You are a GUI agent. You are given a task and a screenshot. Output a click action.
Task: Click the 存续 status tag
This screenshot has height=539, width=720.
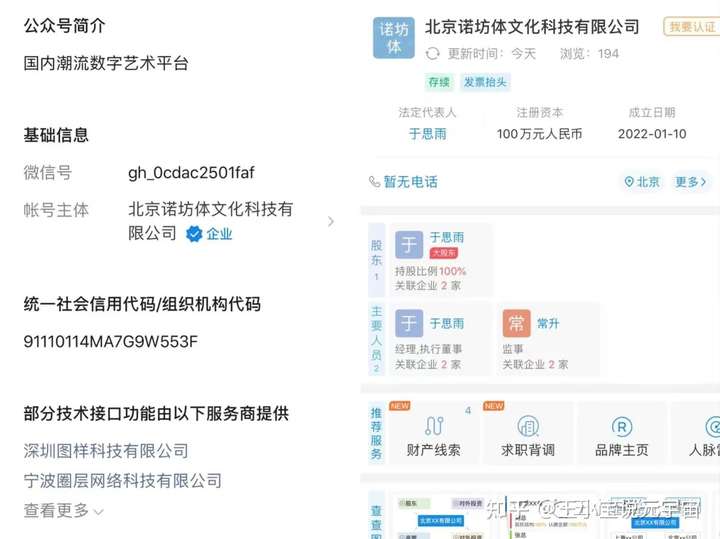[x=439, y=82]
